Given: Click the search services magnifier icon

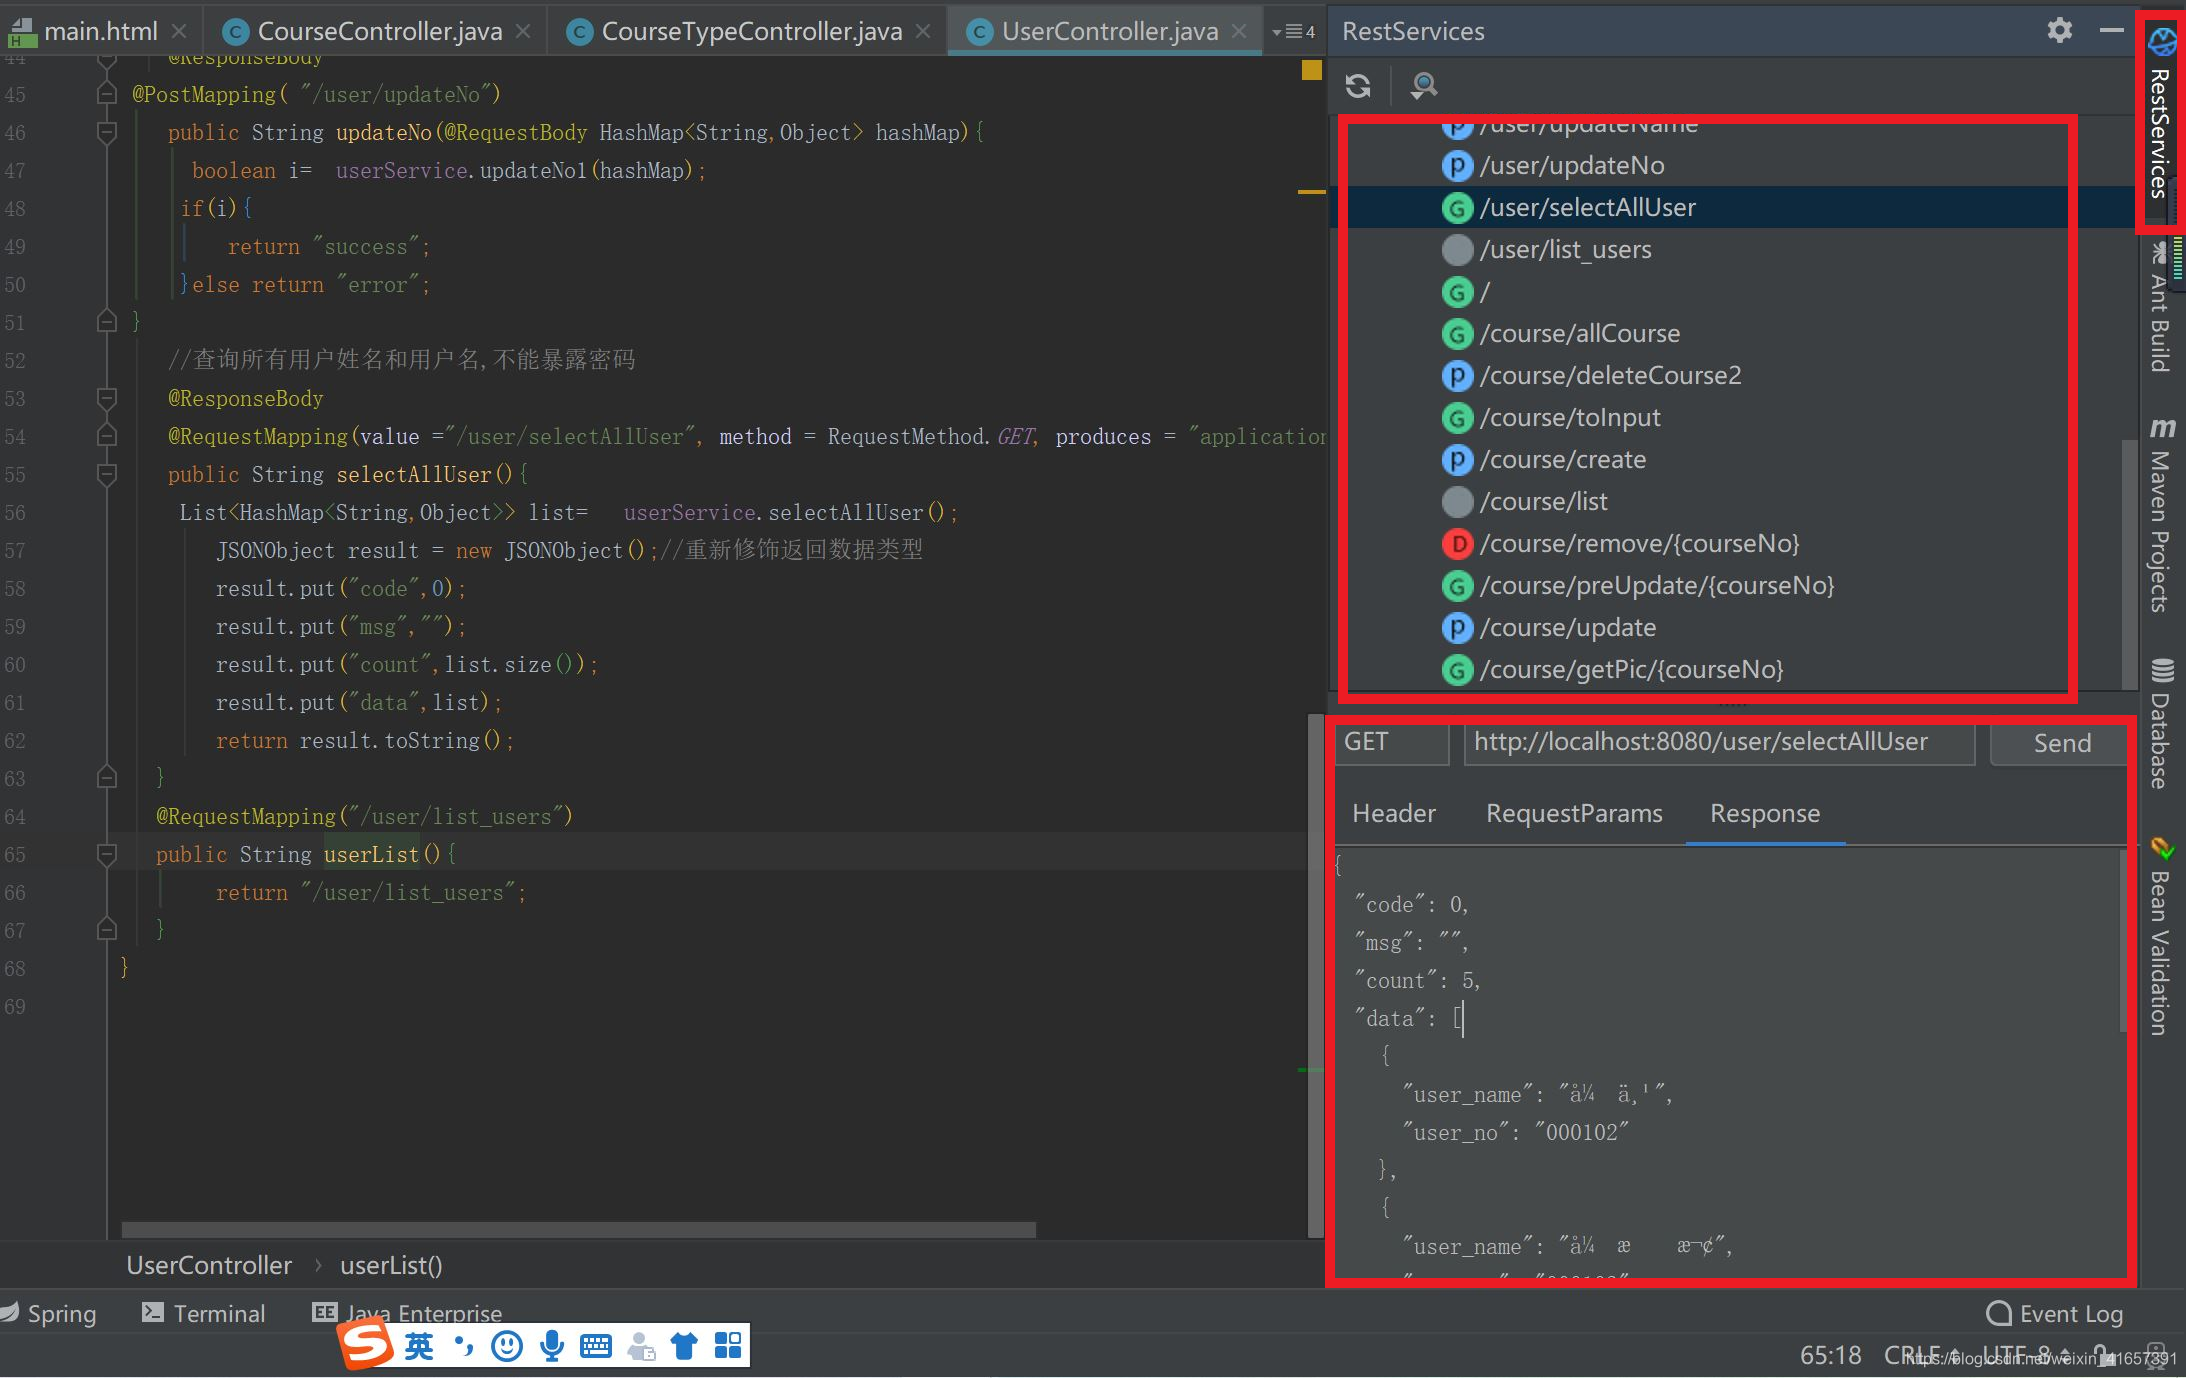Looking at the screenshot, I should [x=1424, y=86].
